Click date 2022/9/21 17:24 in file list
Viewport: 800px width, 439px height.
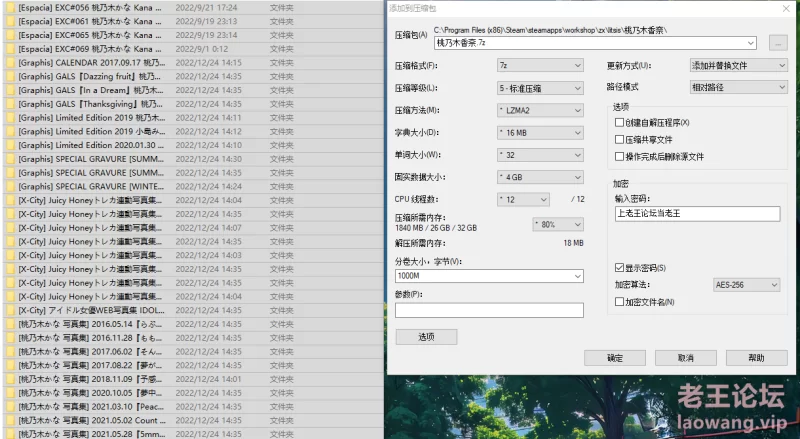(x=206, y=8)
